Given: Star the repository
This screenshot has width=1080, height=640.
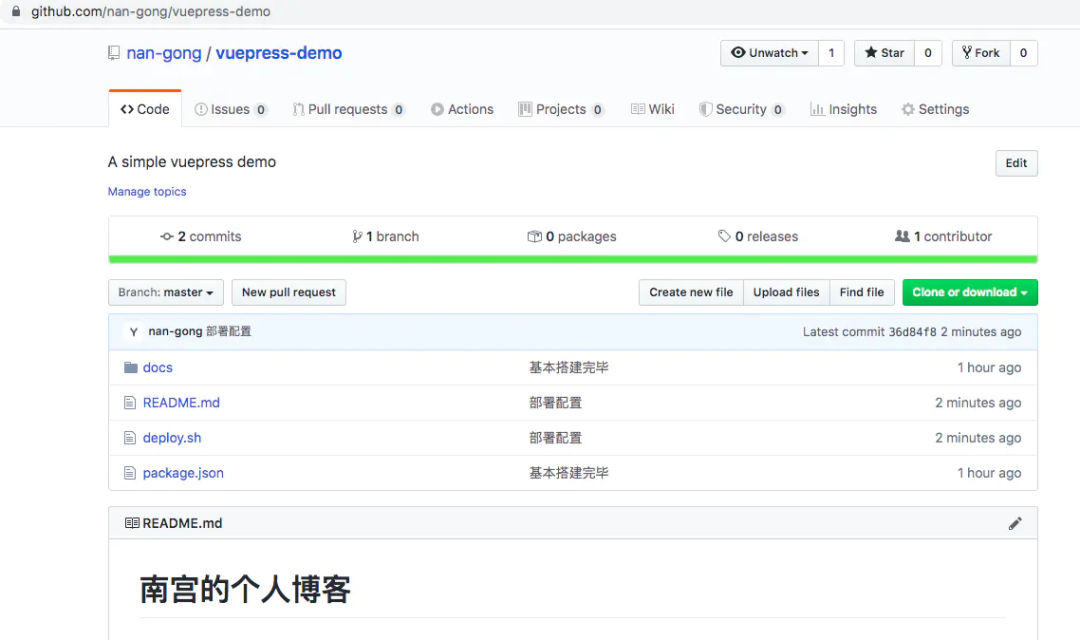Looking at the screenshot, I should (x=884, y=53).
